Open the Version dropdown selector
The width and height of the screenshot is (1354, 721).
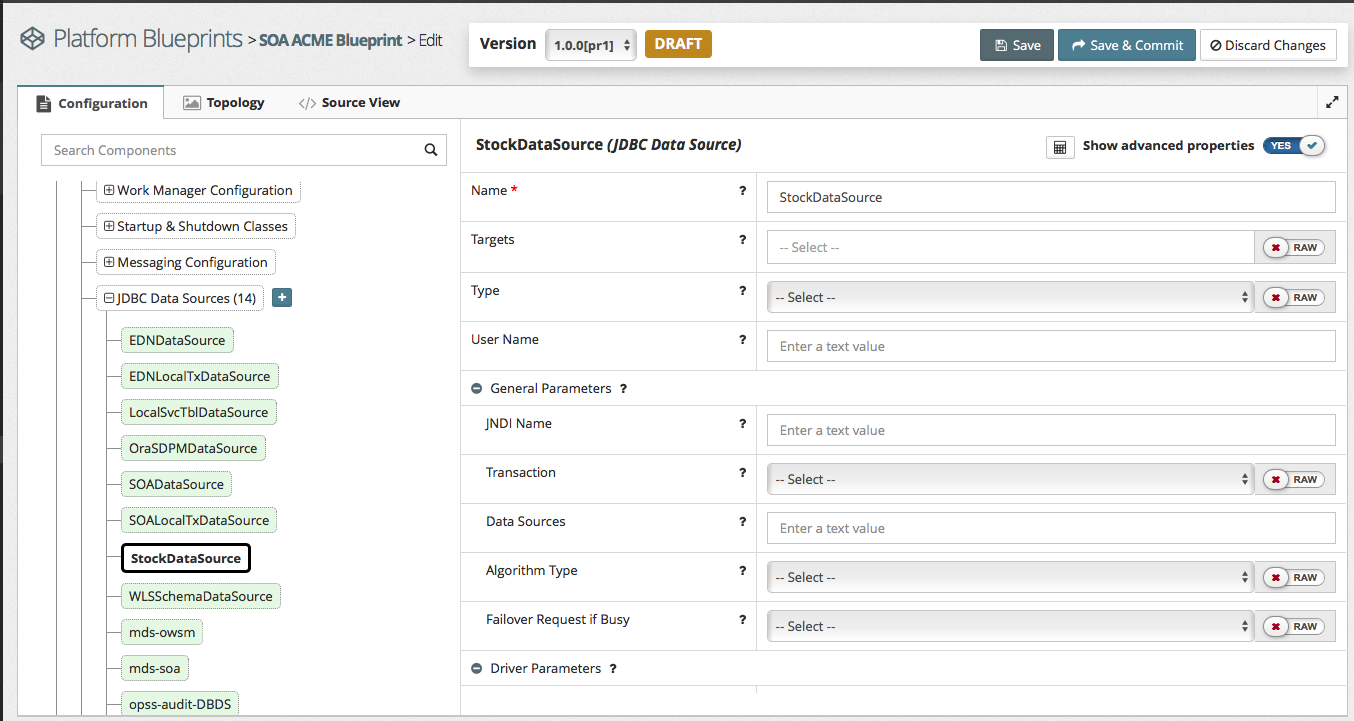(590, 45)
